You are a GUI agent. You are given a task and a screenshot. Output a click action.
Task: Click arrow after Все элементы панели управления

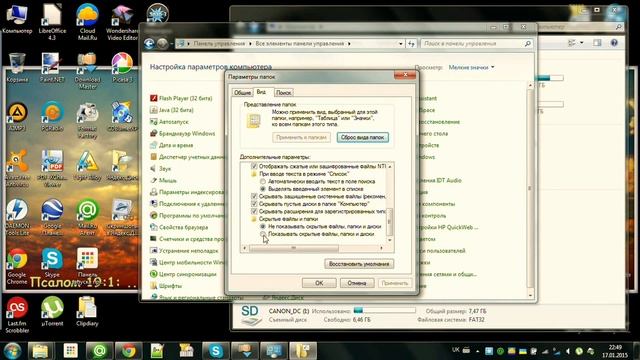click(349, 44)
